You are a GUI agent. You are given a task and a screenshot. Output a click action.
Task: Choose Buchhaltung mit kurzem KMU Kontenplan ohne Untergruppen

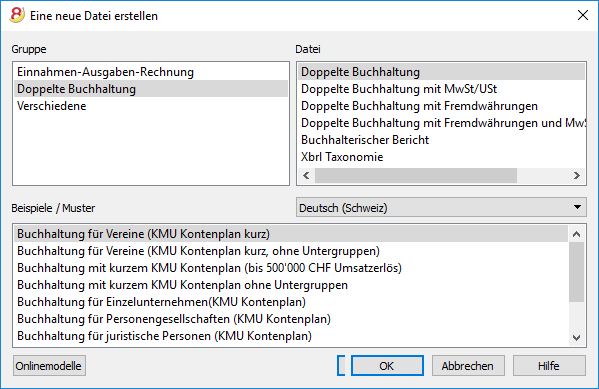tap(291, 285)
